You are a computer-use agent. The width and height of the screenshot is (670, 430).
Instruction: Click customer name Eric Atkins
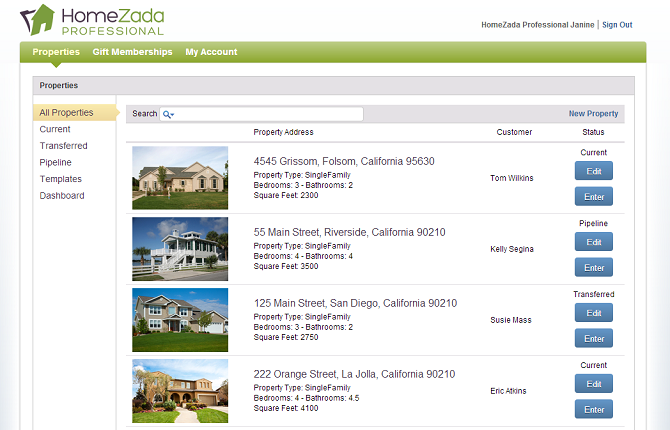tap(508, 391)
